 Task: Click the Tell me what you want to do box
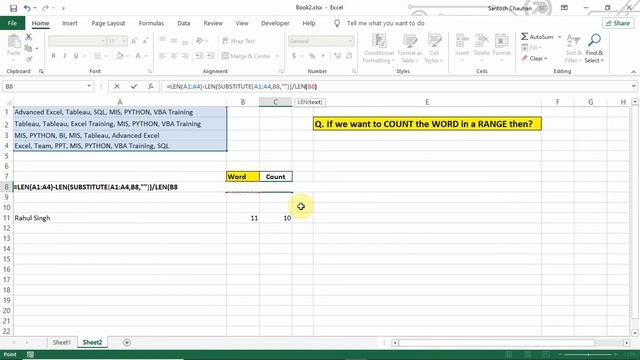click(385, 23)
